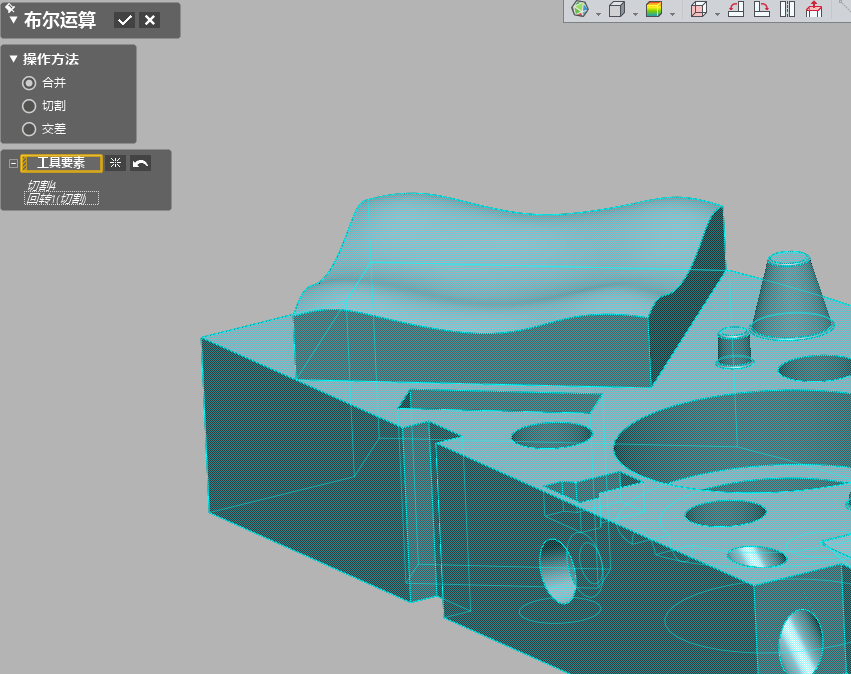Click the gray cube display style icon

(617, 10)
